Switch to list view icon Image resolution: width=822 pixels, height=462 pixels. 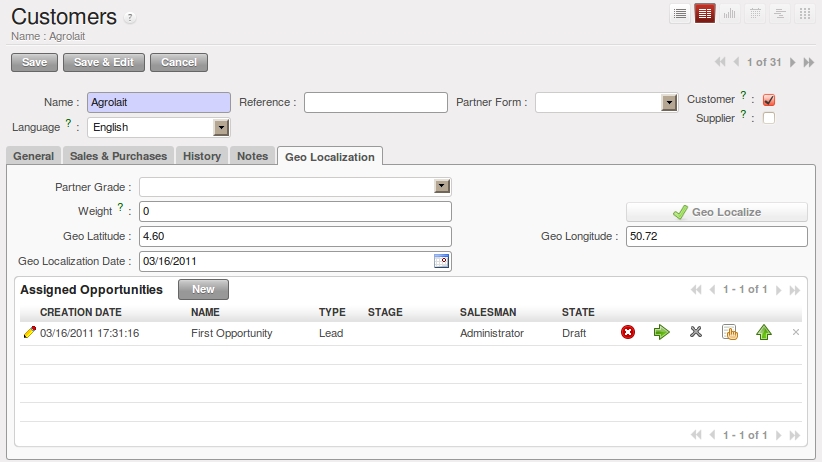pyautogui.click(x=680, y=13)
